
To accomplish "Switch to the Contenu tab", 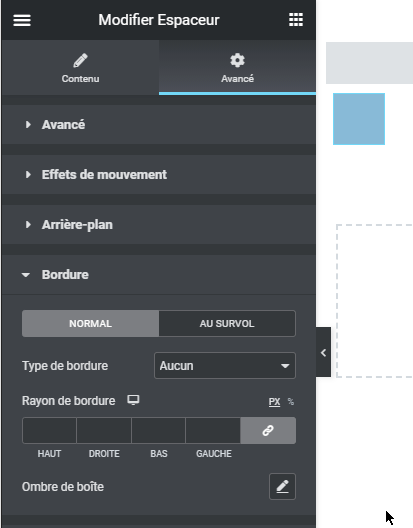I will click(80, 67).
